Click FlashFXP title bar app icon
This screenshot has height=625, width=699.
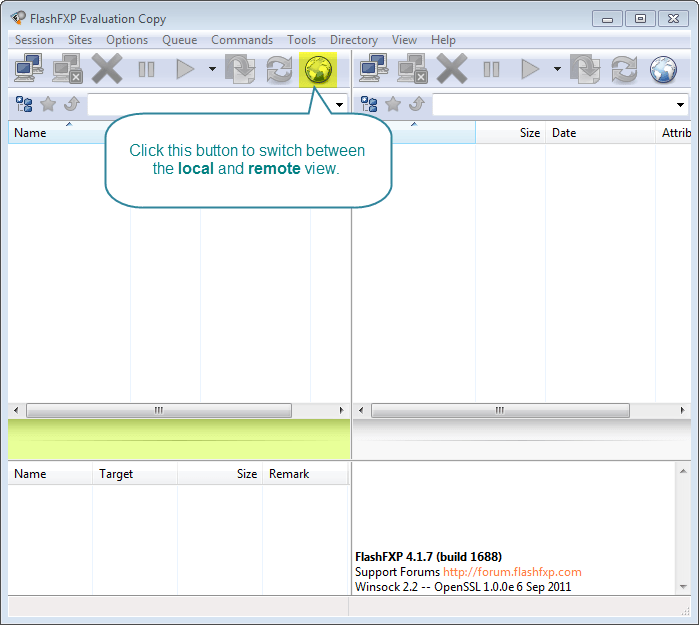(x=18, y=18)
